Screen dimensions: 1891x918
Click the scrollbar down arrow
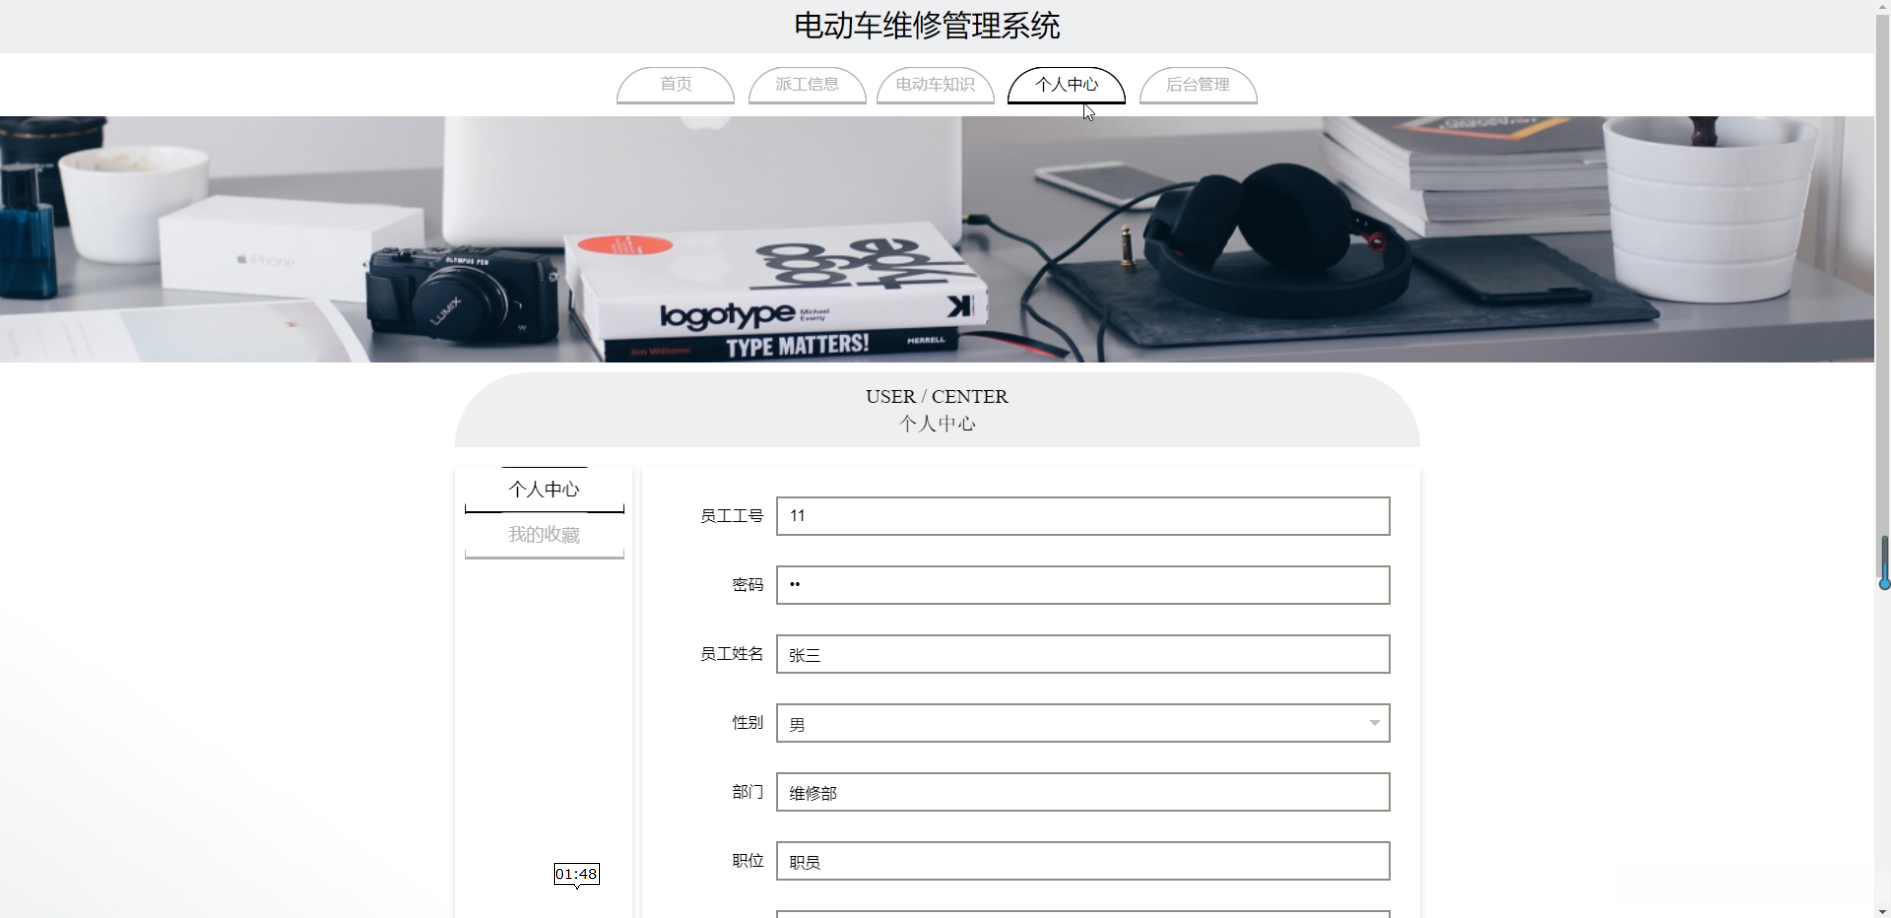(1883, 911)
